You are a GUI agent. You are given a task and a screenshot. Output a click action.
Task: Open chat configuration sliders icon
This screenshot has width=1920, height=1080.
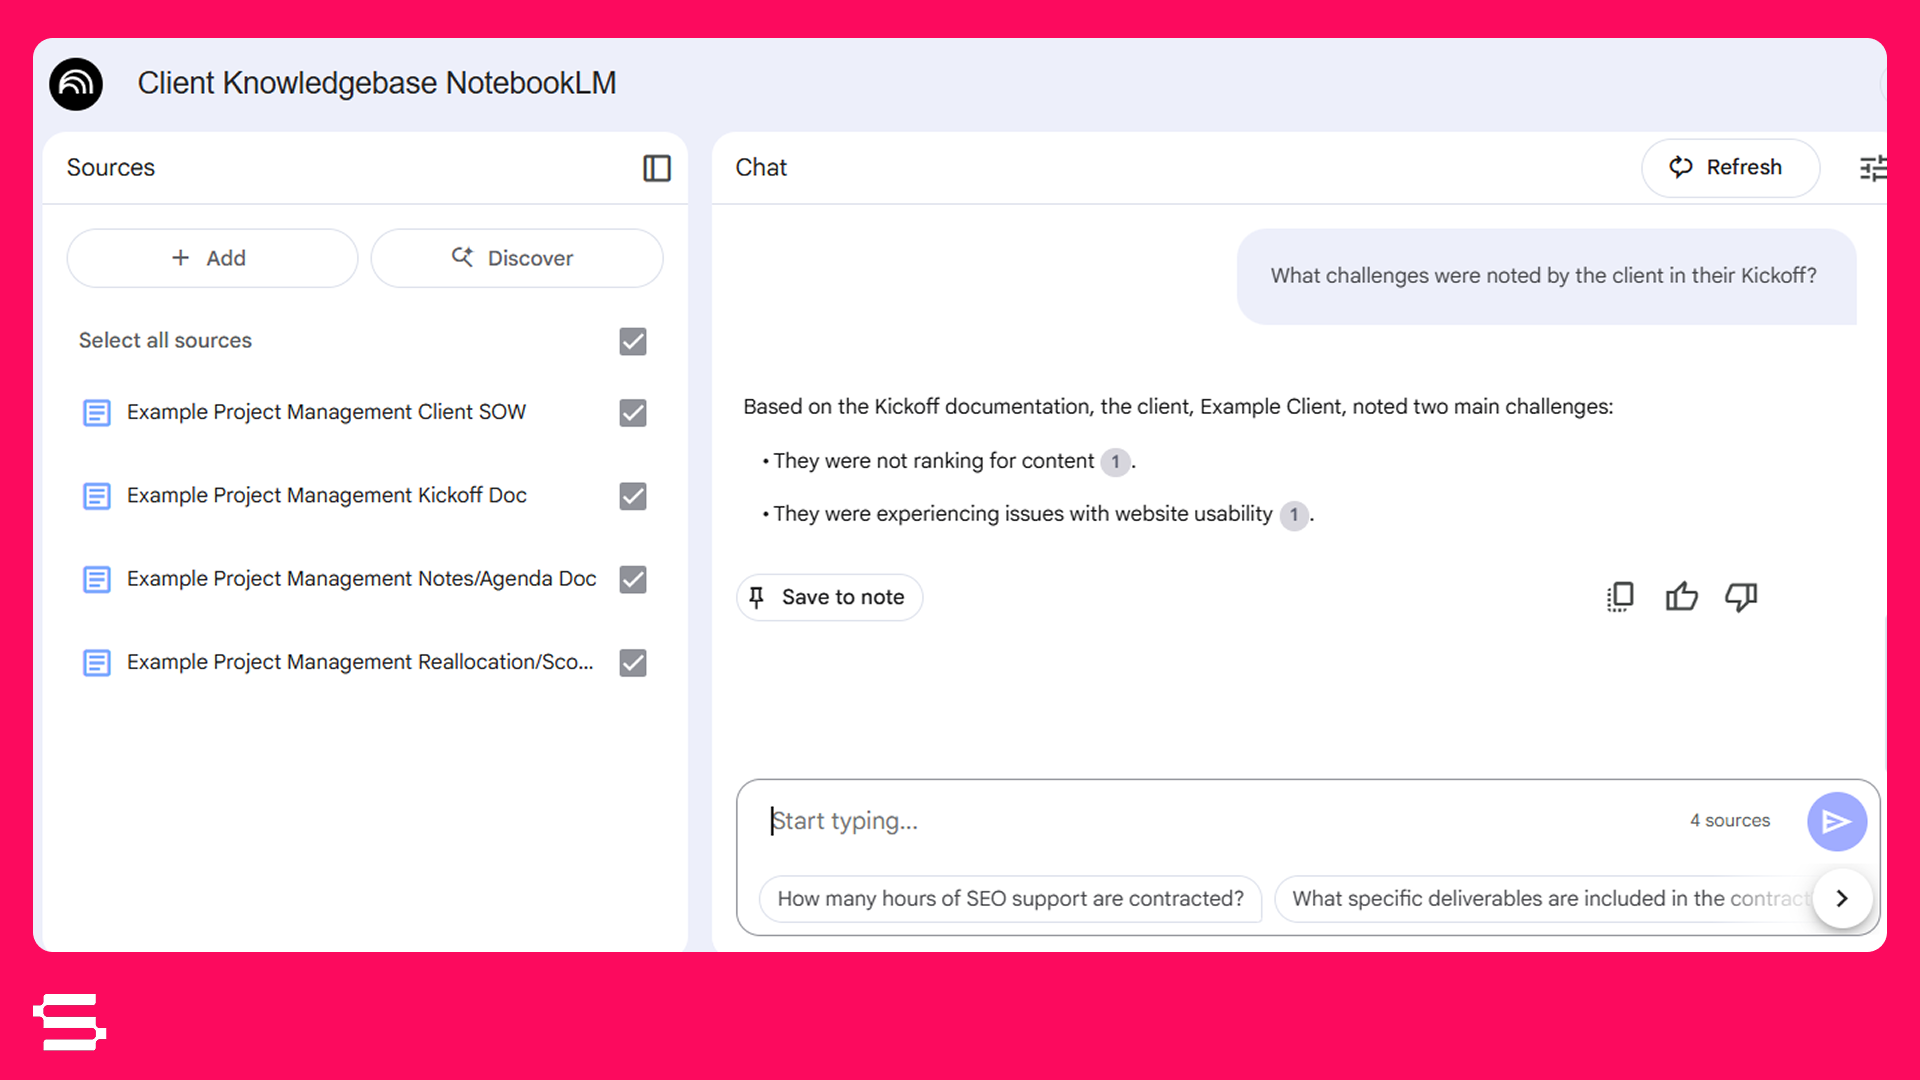pyautogui.click(x=1872, y=168)
